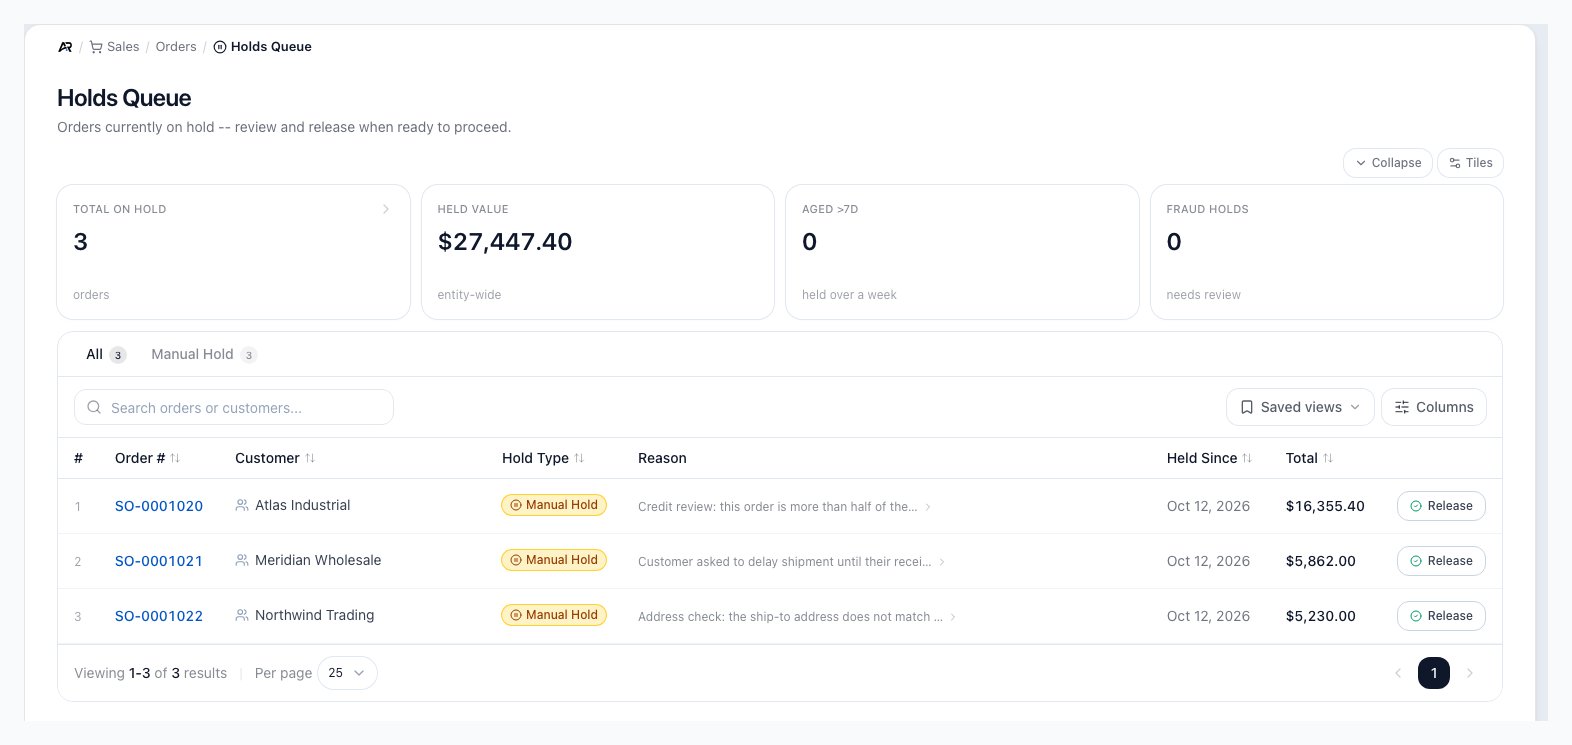Screen dimensions: 1572x745
Task: Sort by Order # column arrows
Action: coord(175,458)
